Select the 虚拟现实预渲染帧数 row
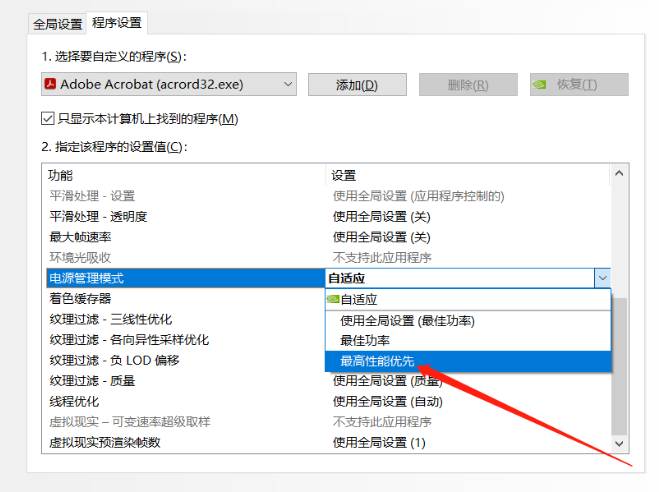 click(x=328, y=442)
